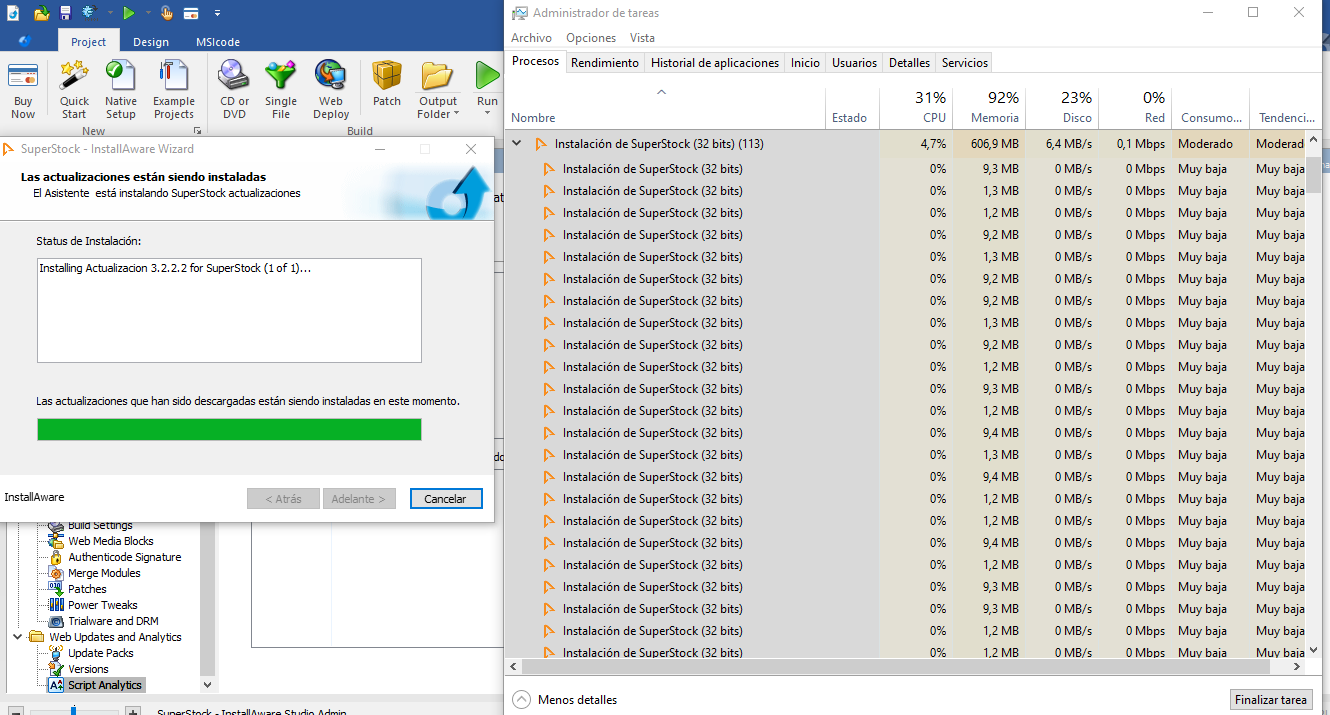Click the zoom in plus button
The width and height of the screenshot is (1330, 715).
click(132, 711)
